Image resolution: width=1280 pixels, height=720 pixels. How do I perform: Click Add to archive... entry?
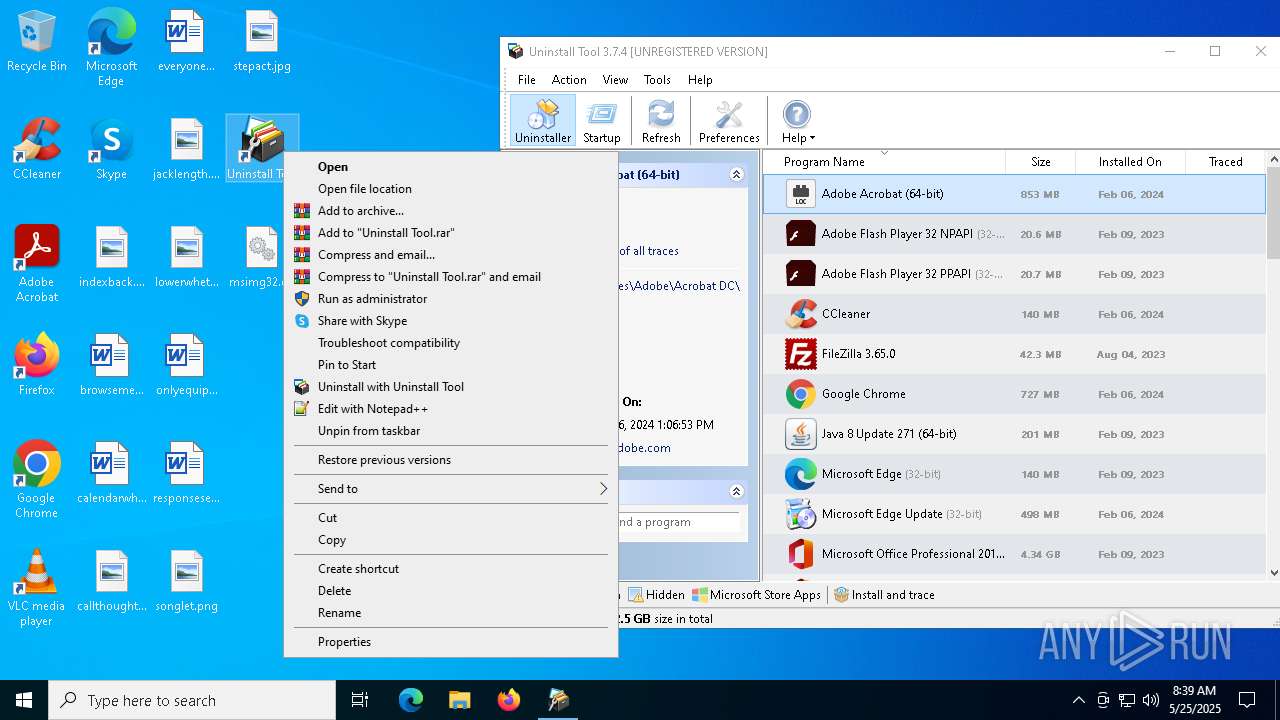click(451, 211)
